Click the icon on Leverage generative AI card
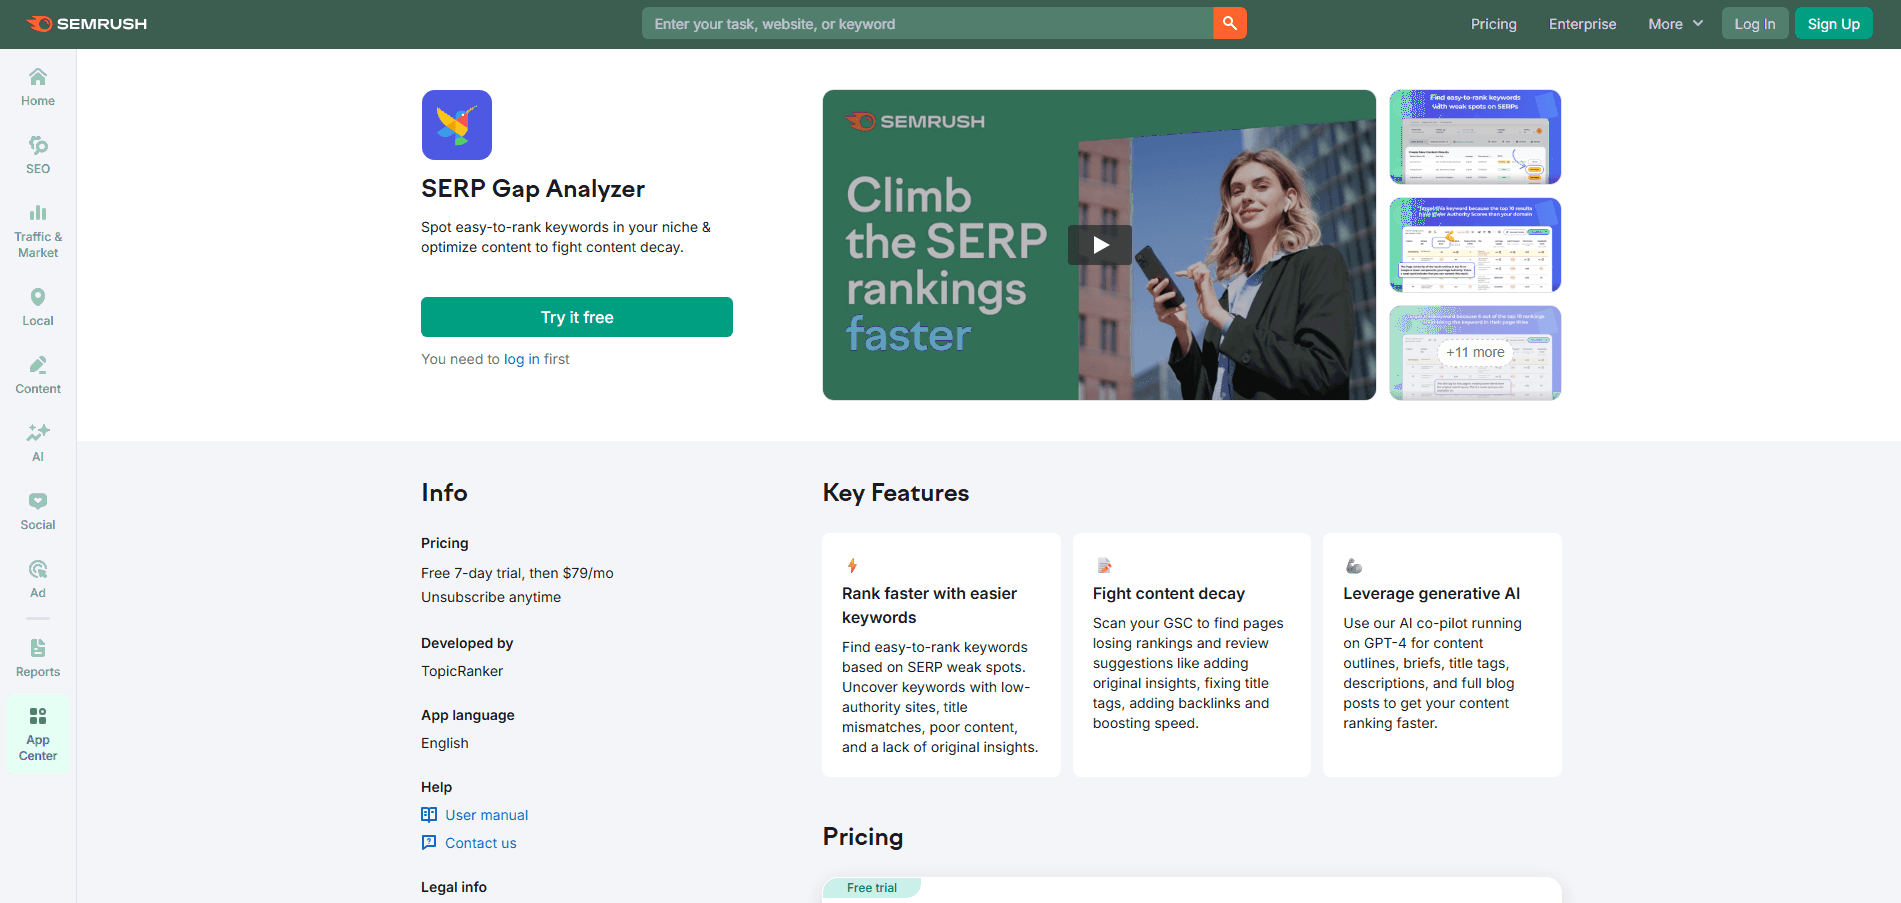This screenshot has width=1901, height=903. tap(1354, 566)
